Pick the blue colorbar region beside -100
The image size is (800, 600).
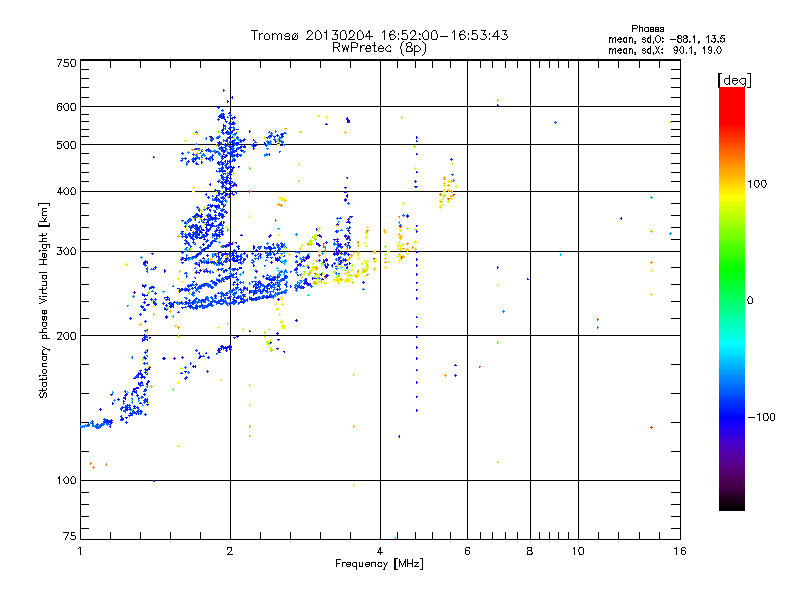731,416
